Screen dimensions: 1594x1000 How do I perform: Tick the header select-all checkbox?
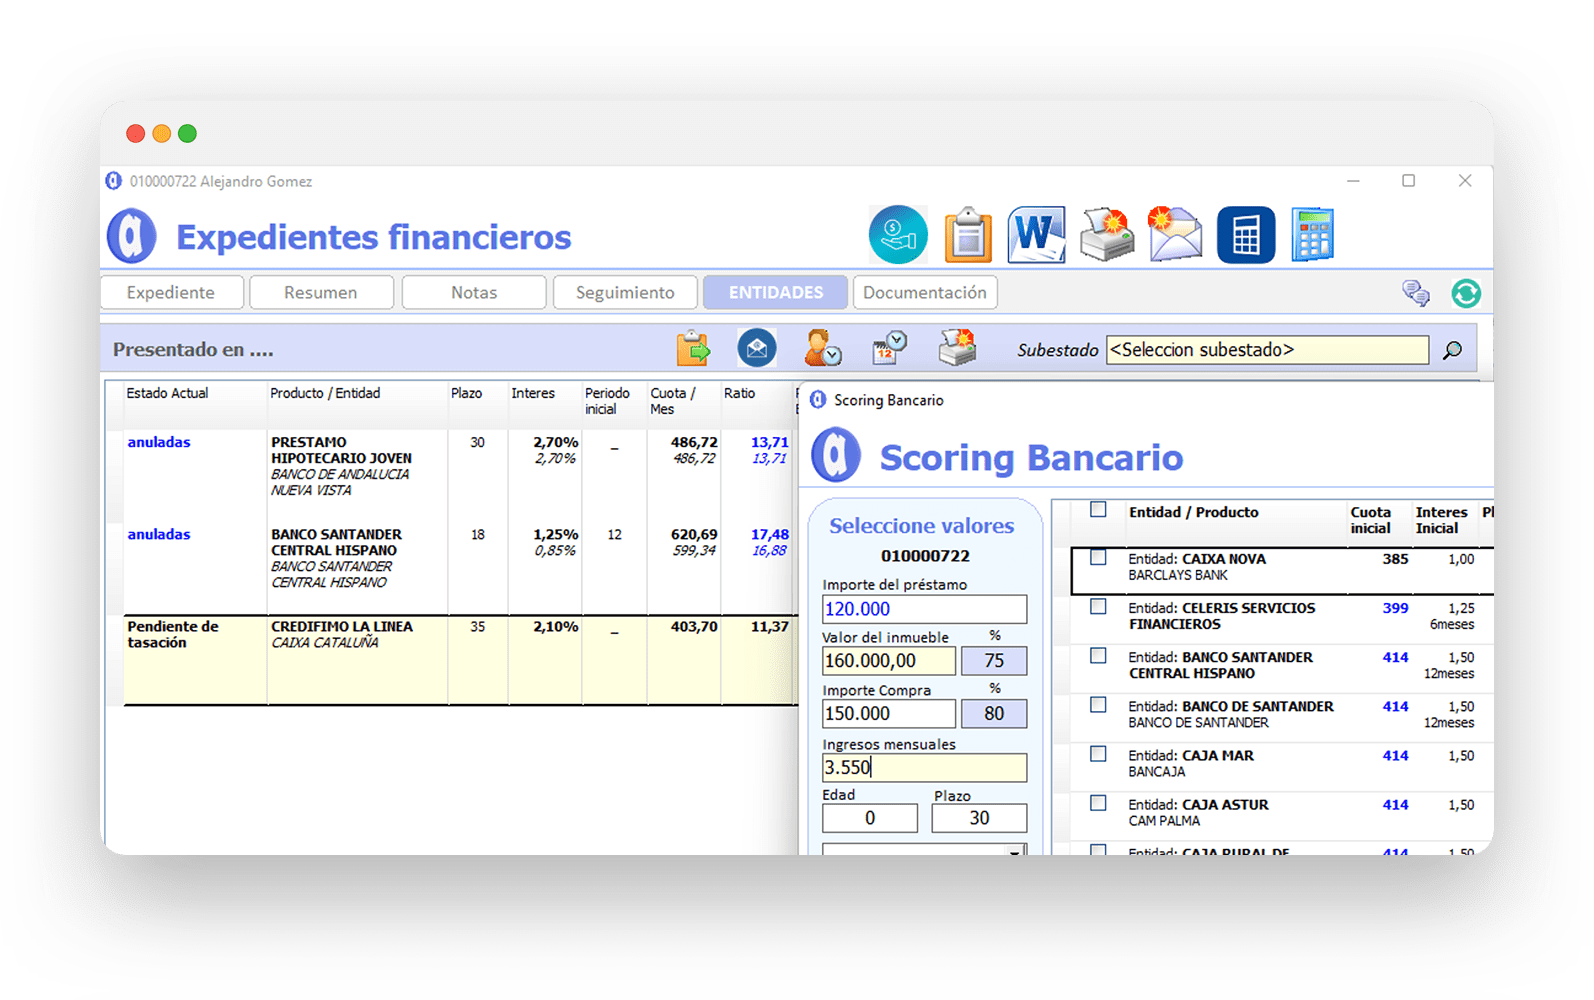pos(1098,510)
